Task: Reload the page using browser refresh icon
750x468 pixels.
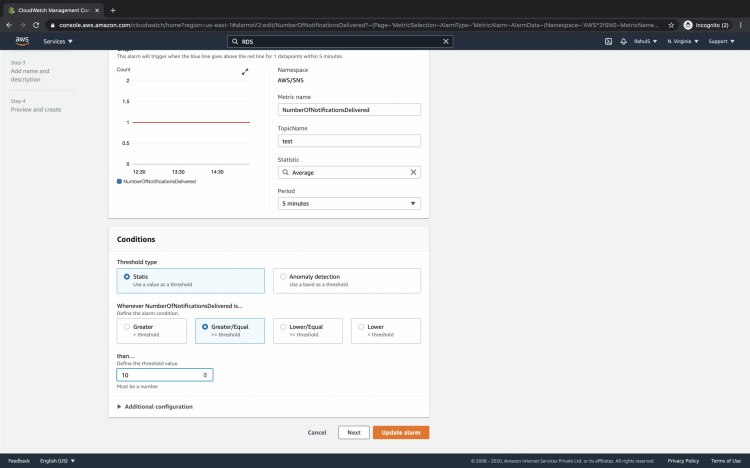Action: (x=36, y=24)
